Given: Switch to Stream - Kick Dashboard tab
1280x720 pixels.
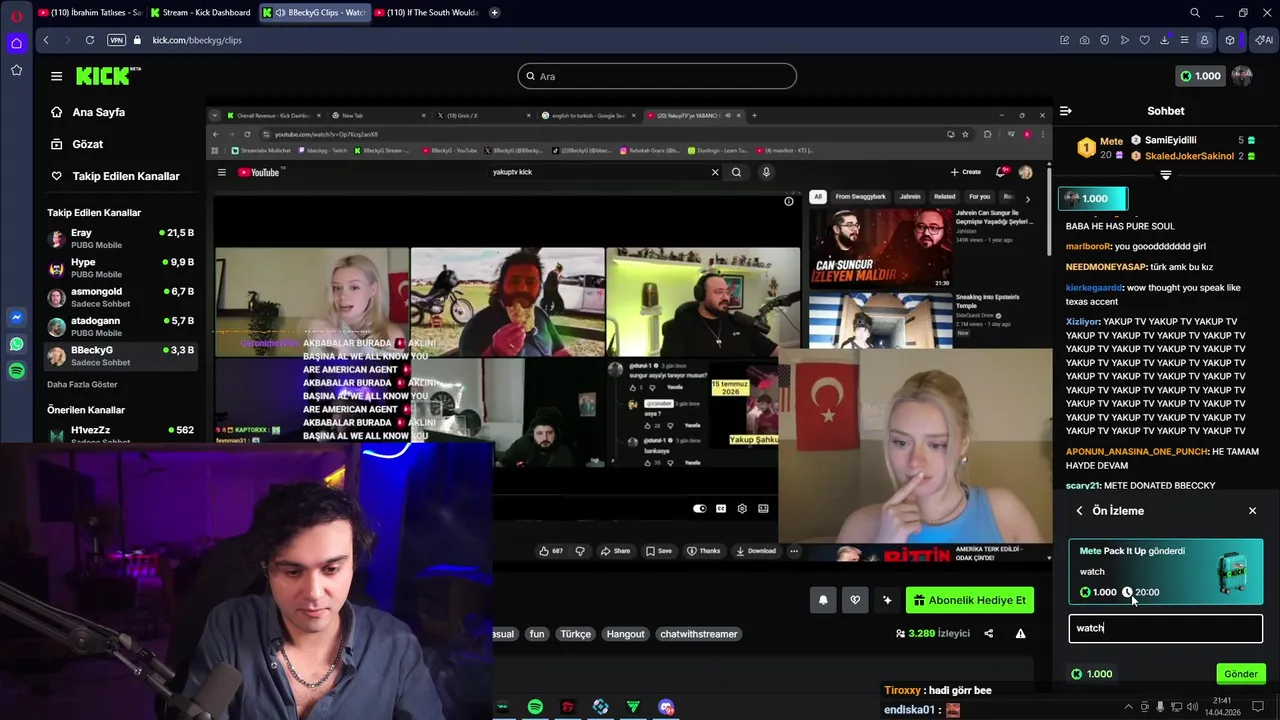Looking at the screenshot, I should (x=200, y=13).
